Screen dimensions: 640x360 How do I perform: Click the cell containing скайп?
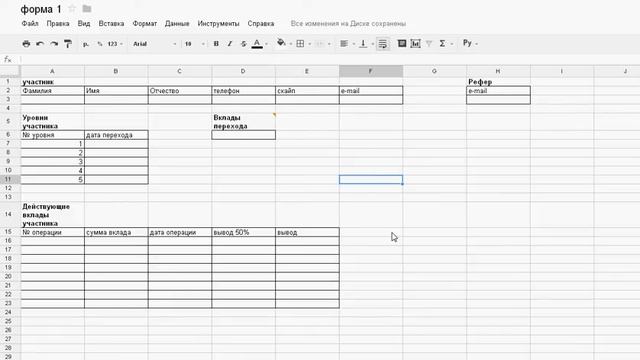(x=307, y=91)
